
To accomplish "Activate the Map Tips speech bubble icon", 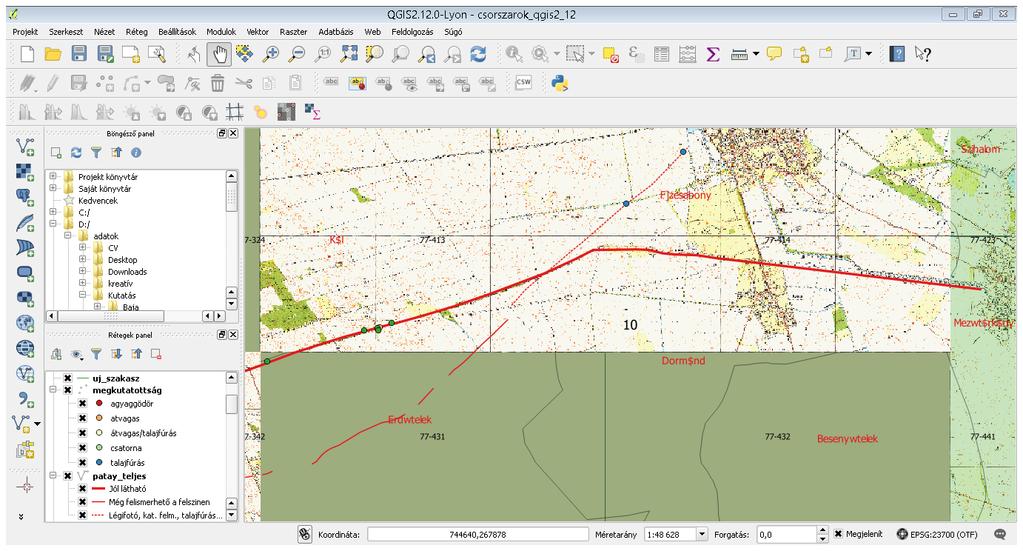I will click(x=774, y=54).
